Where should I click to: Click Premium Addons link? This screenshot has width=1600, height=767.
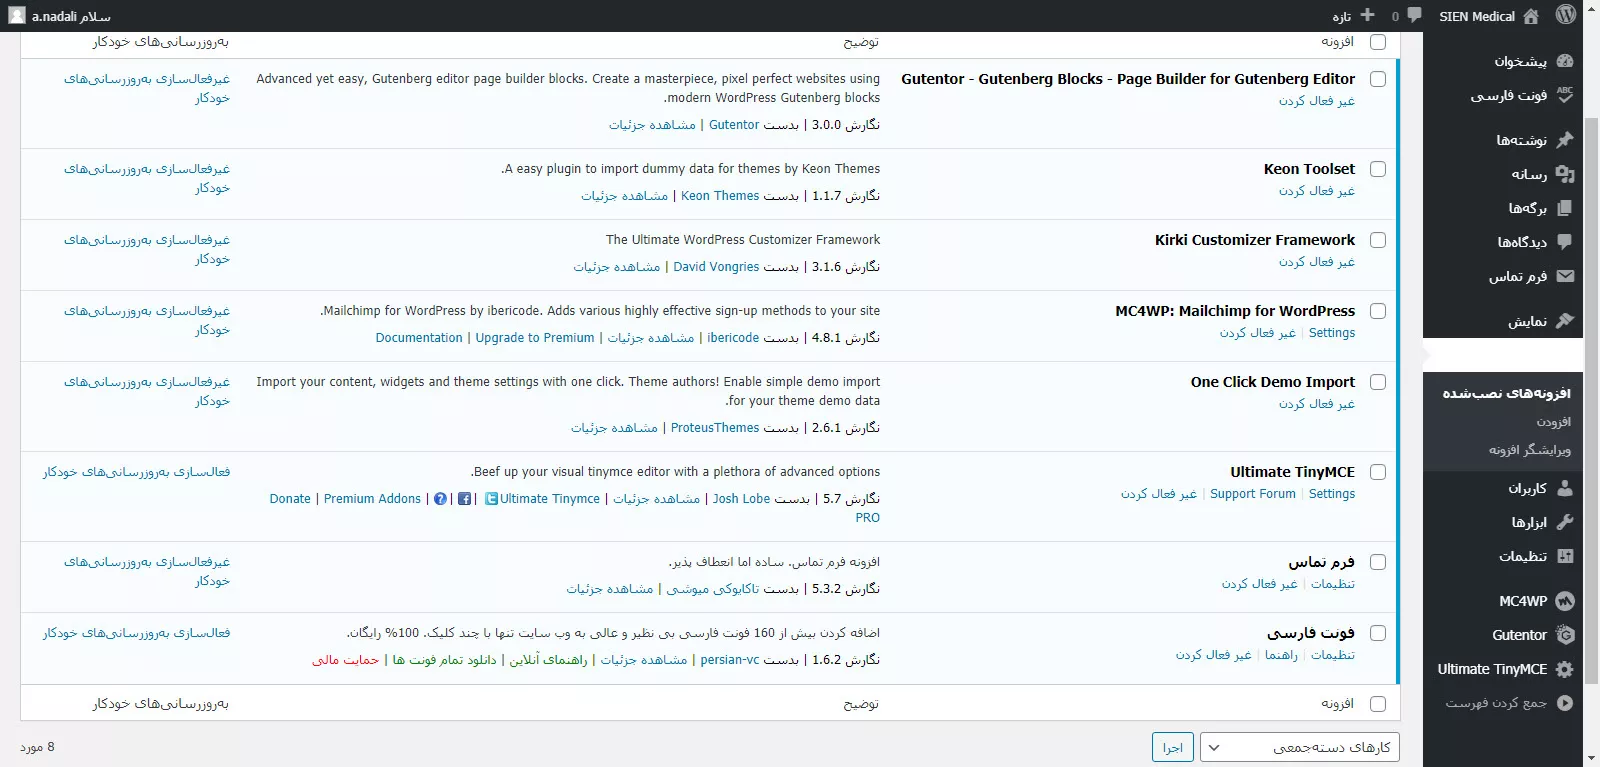372,499
